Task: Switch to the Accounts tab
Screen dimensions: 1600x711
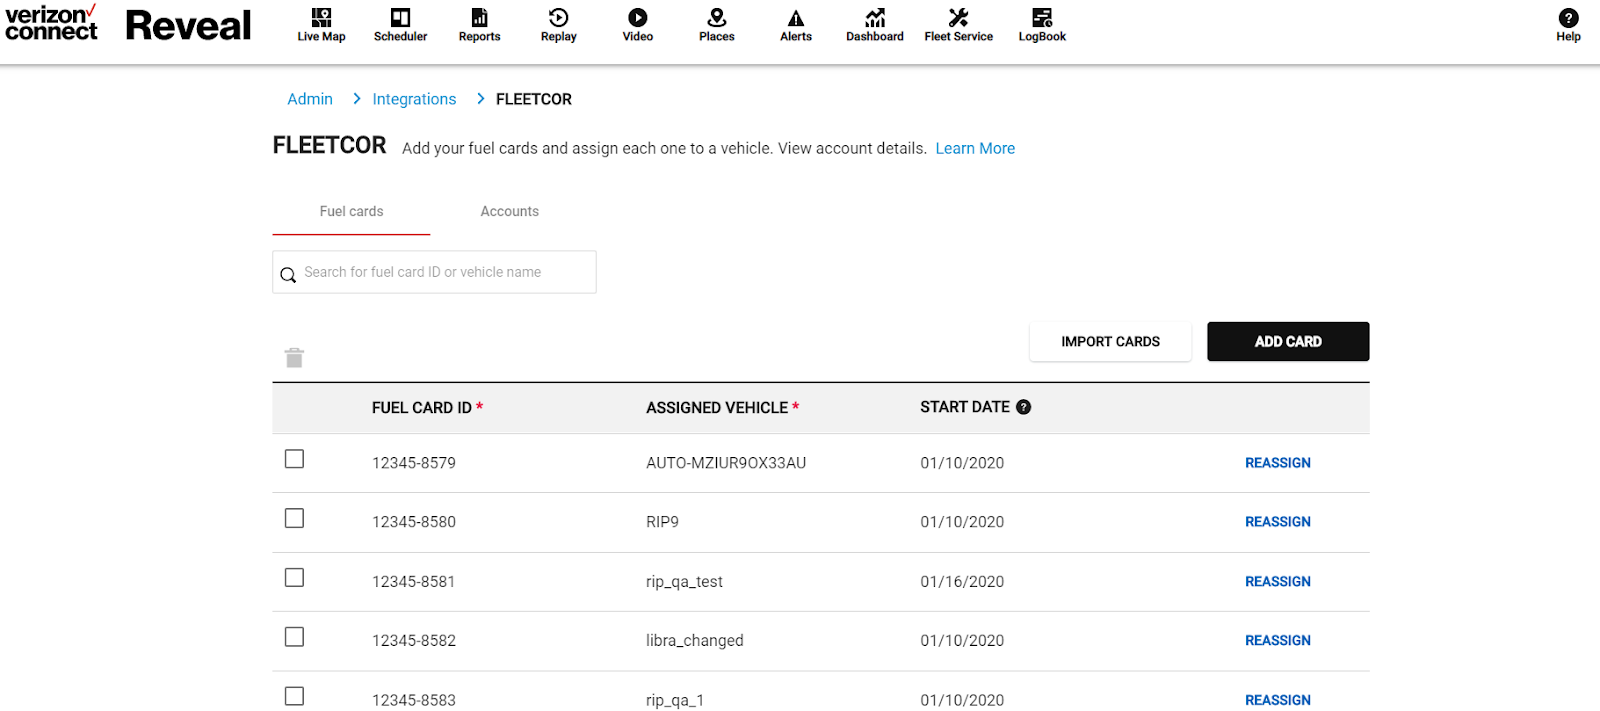Action: click(509, 211)
